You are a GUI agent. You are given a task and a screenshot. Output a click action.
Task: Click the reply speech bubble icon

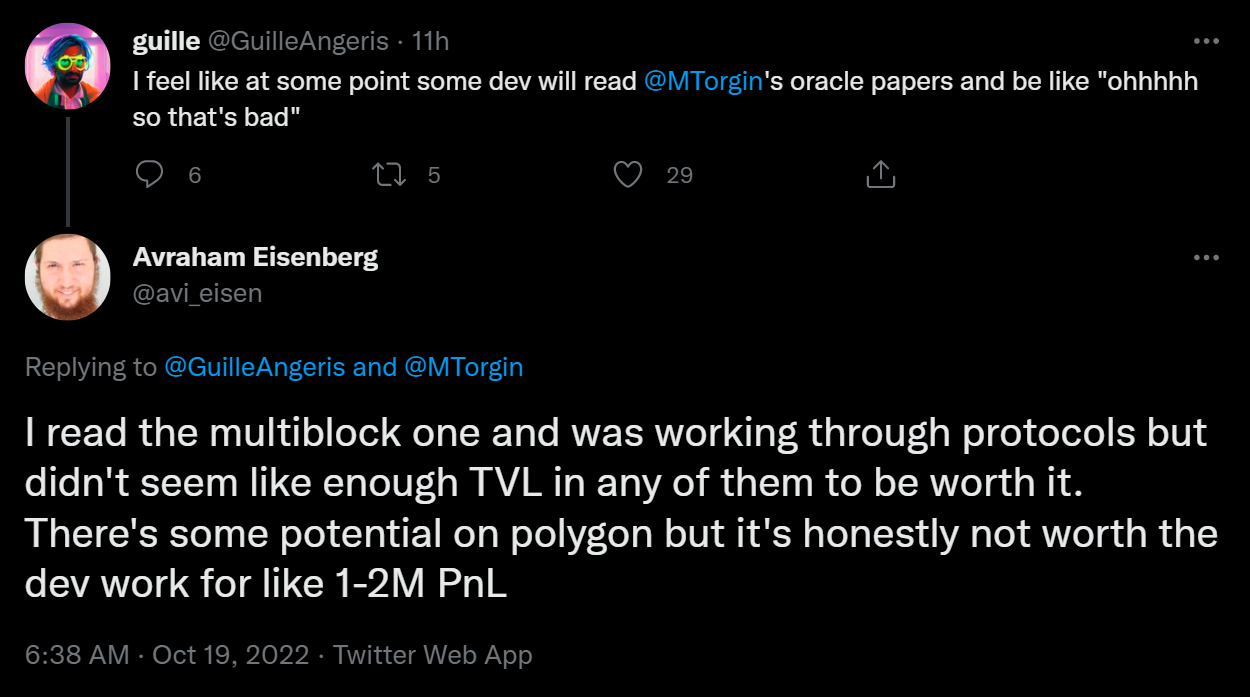point(149,175)
